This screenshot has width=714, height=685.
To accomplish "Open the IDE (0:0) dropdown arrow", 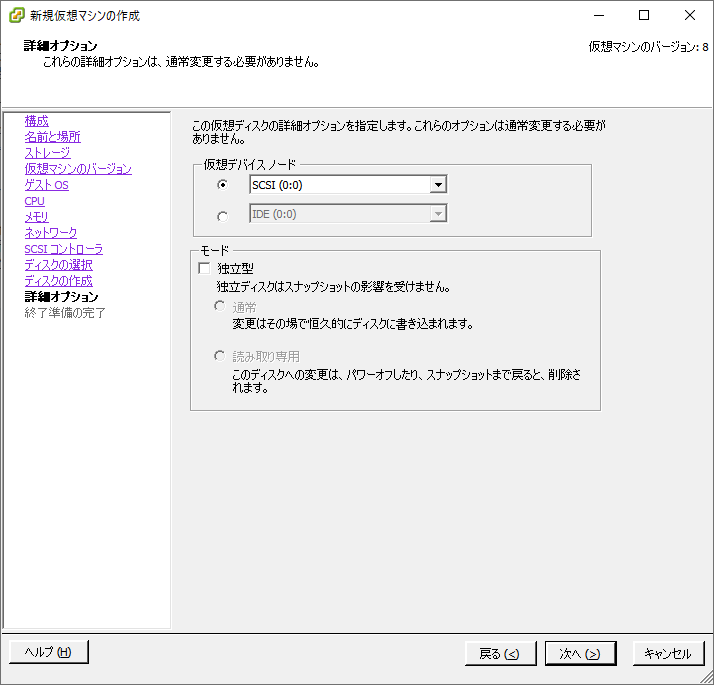I will [x=438, y=214].
